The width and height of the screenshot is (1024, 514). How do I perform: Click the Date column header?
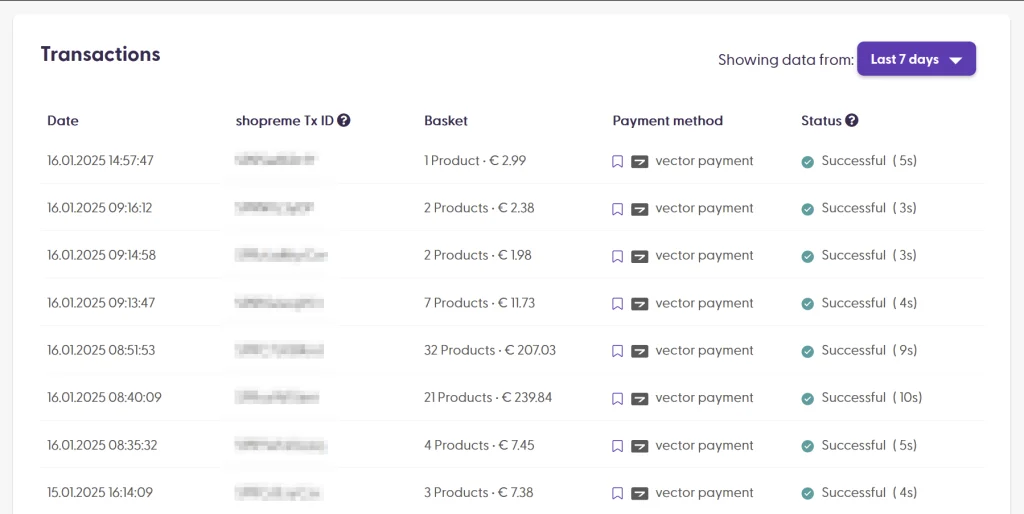63,121
